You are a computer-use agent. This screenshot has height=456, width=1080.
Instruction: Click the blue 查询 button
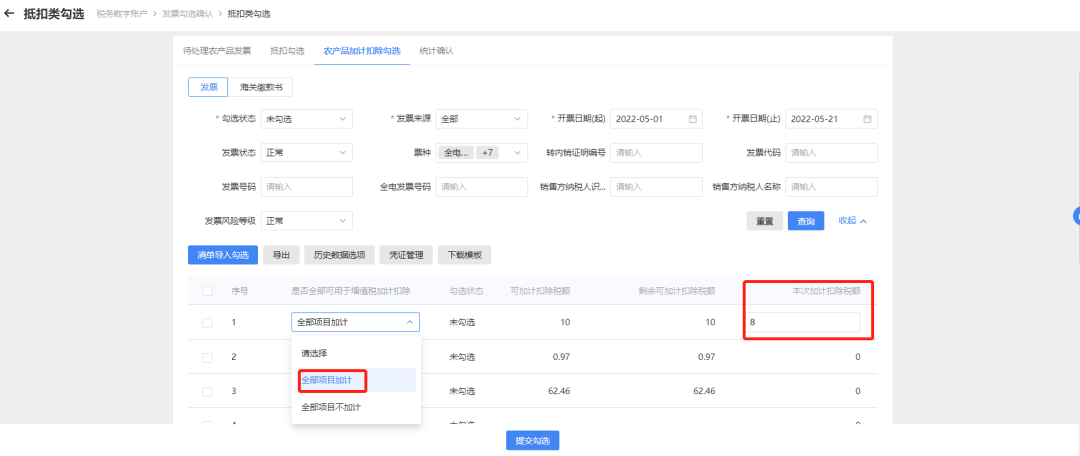click(x=806, y=220)
